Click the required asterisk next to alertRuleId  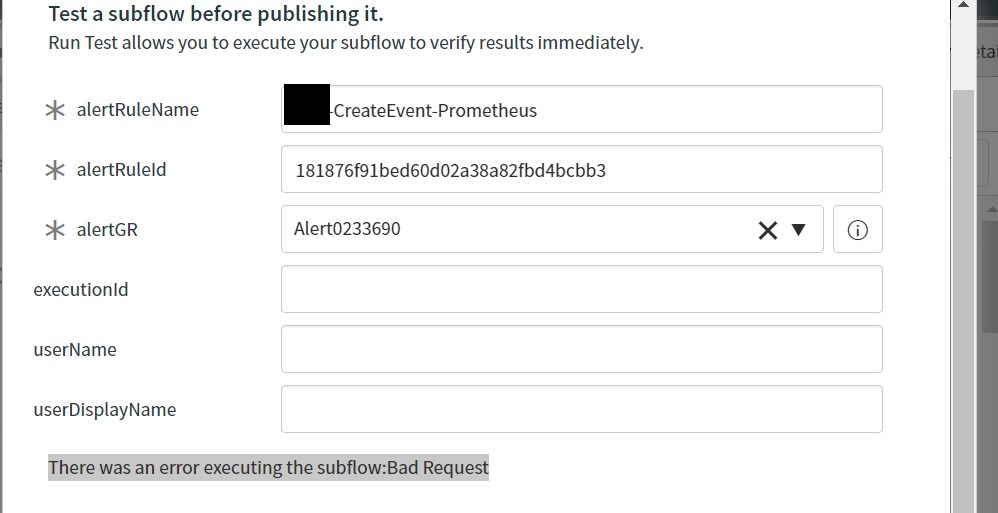click(x=55, y=170)
